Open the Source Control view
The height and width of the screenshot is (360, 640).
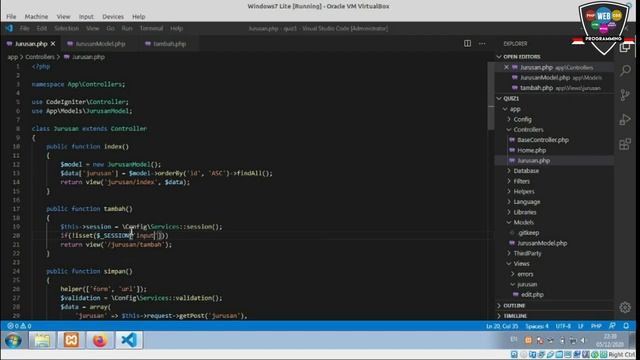625,95
